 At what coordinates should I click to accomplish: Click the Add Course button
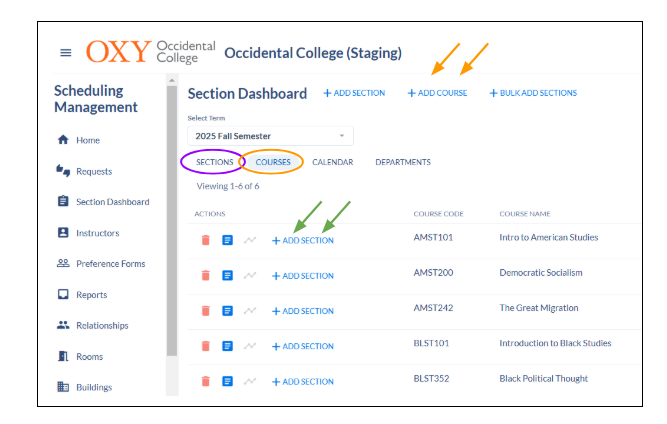coord(437,93)
